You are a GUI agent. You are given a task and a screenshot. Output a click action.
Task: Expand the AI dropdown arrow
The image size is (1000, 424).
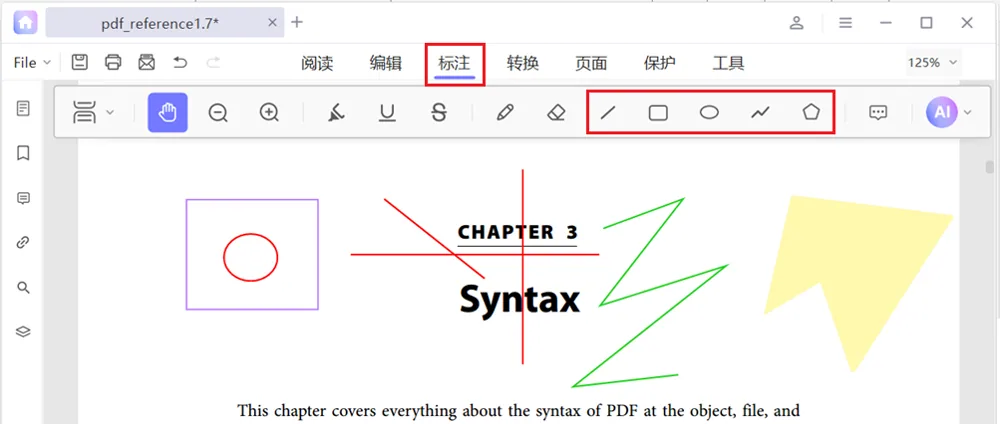pos(967,113)
